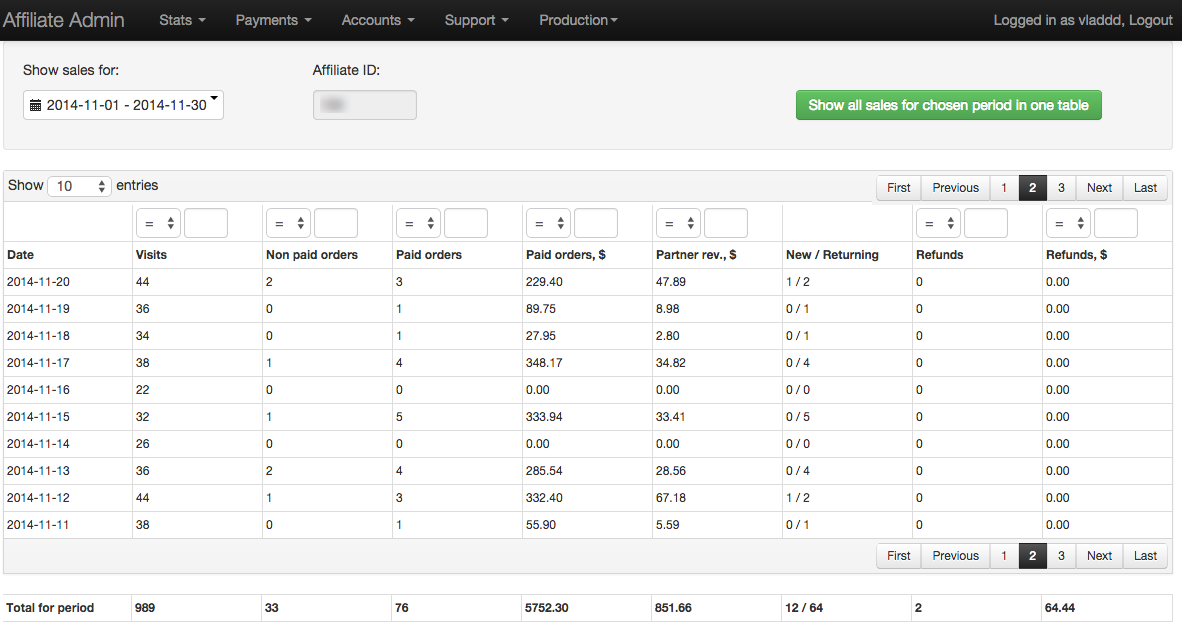Click the Refunds filter value input

pos(985,224)
